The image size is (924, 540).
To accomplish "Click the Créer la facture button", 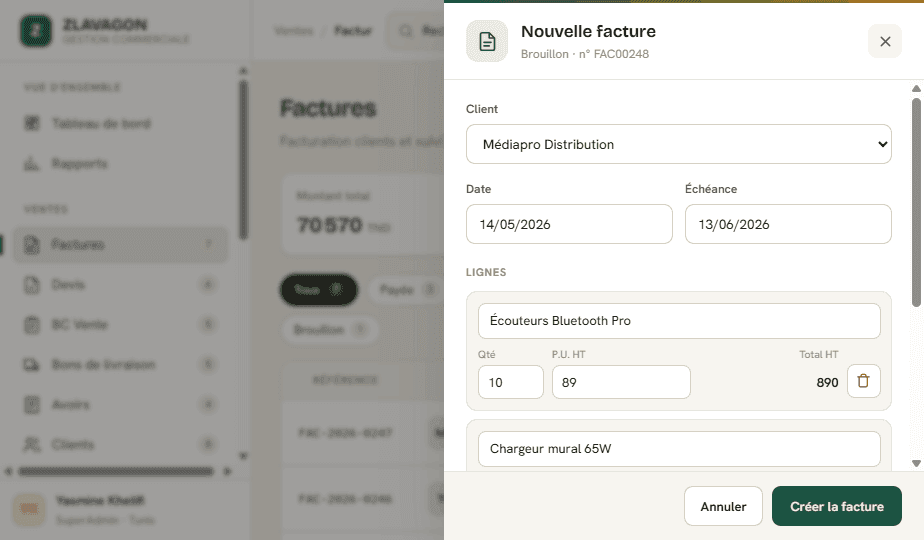I will tap(836, 506).
